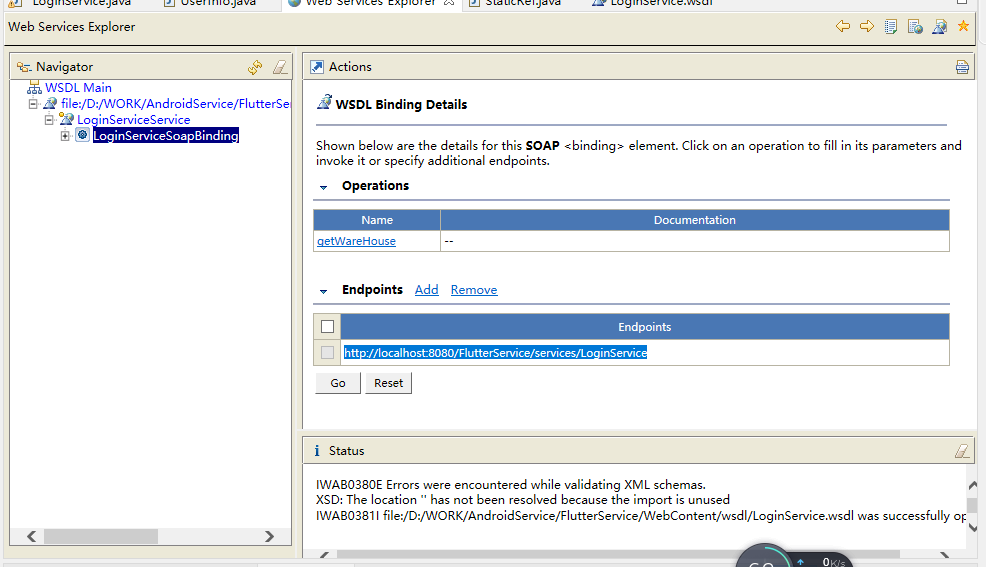Image resolution: width=986 pixels, height=567 pixels.
Task: Click the Documentation column header
Action: tap(695, 220)
